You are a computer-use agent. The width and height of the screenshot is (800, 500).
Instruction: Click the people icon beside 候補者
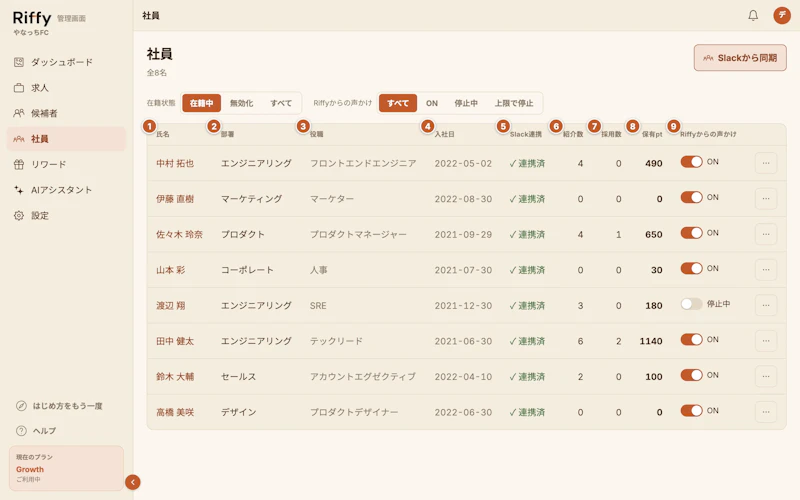point(19,113)
